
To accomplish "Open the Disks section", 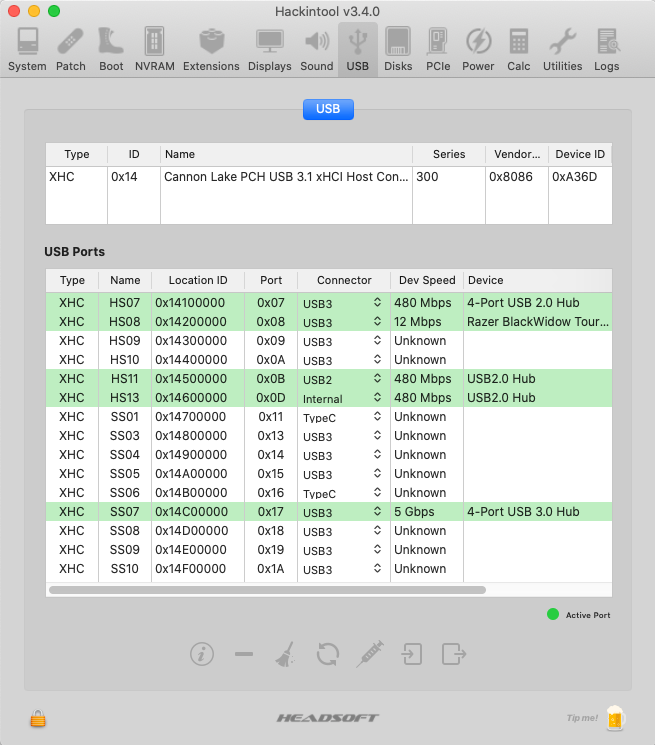I will 398,49.
